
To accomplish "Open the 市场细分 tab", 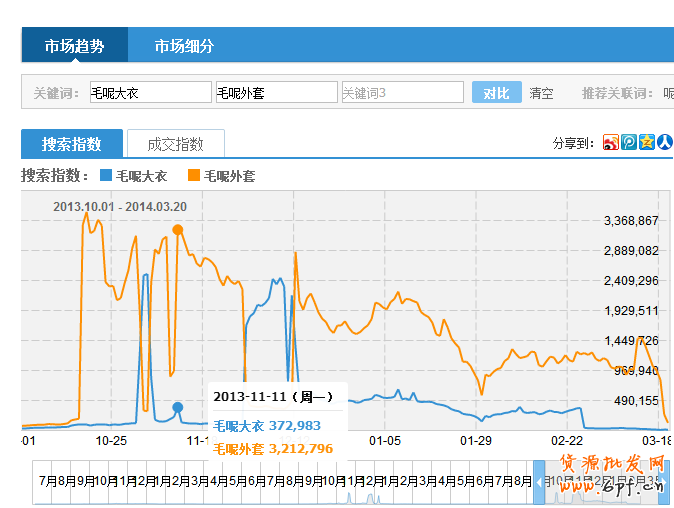I will pyautogui.click(x=184, y=46).
